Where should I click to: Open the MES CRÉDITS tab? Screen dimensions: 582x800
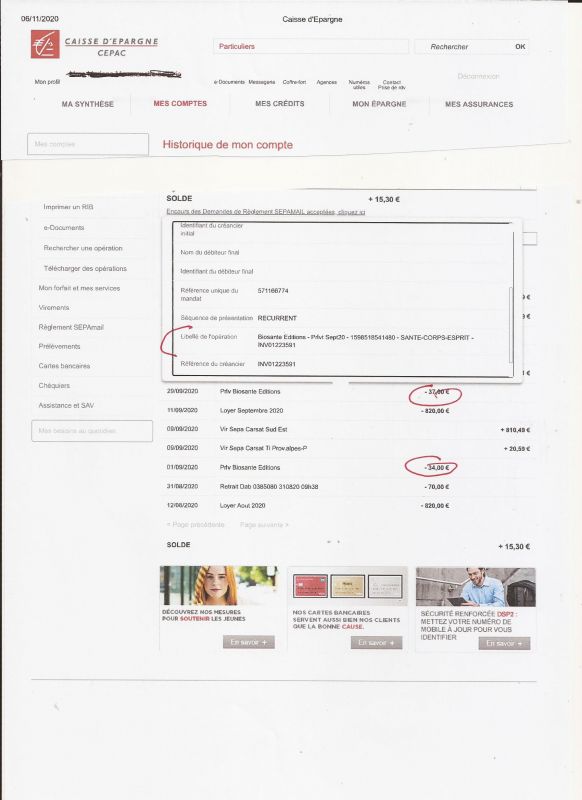tap(280, 104)
